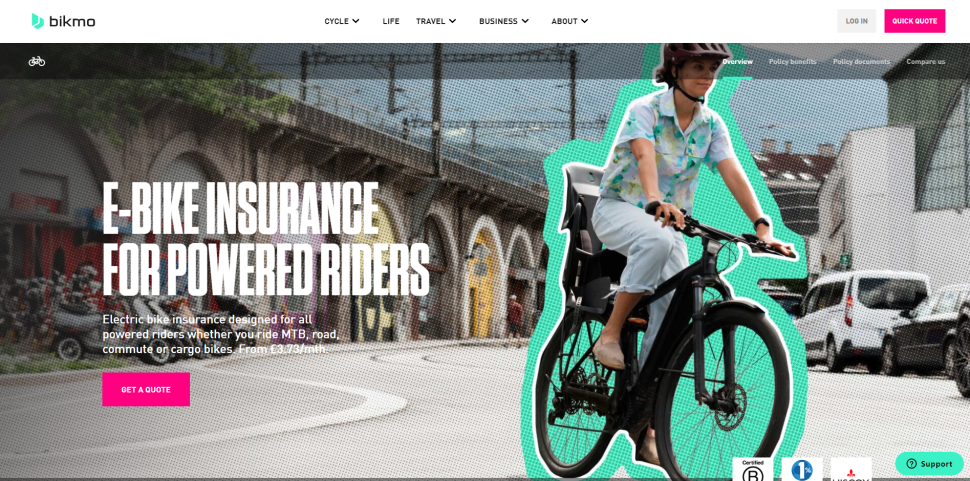Click the Hiscox logo badge

click(x=851, y=470)
